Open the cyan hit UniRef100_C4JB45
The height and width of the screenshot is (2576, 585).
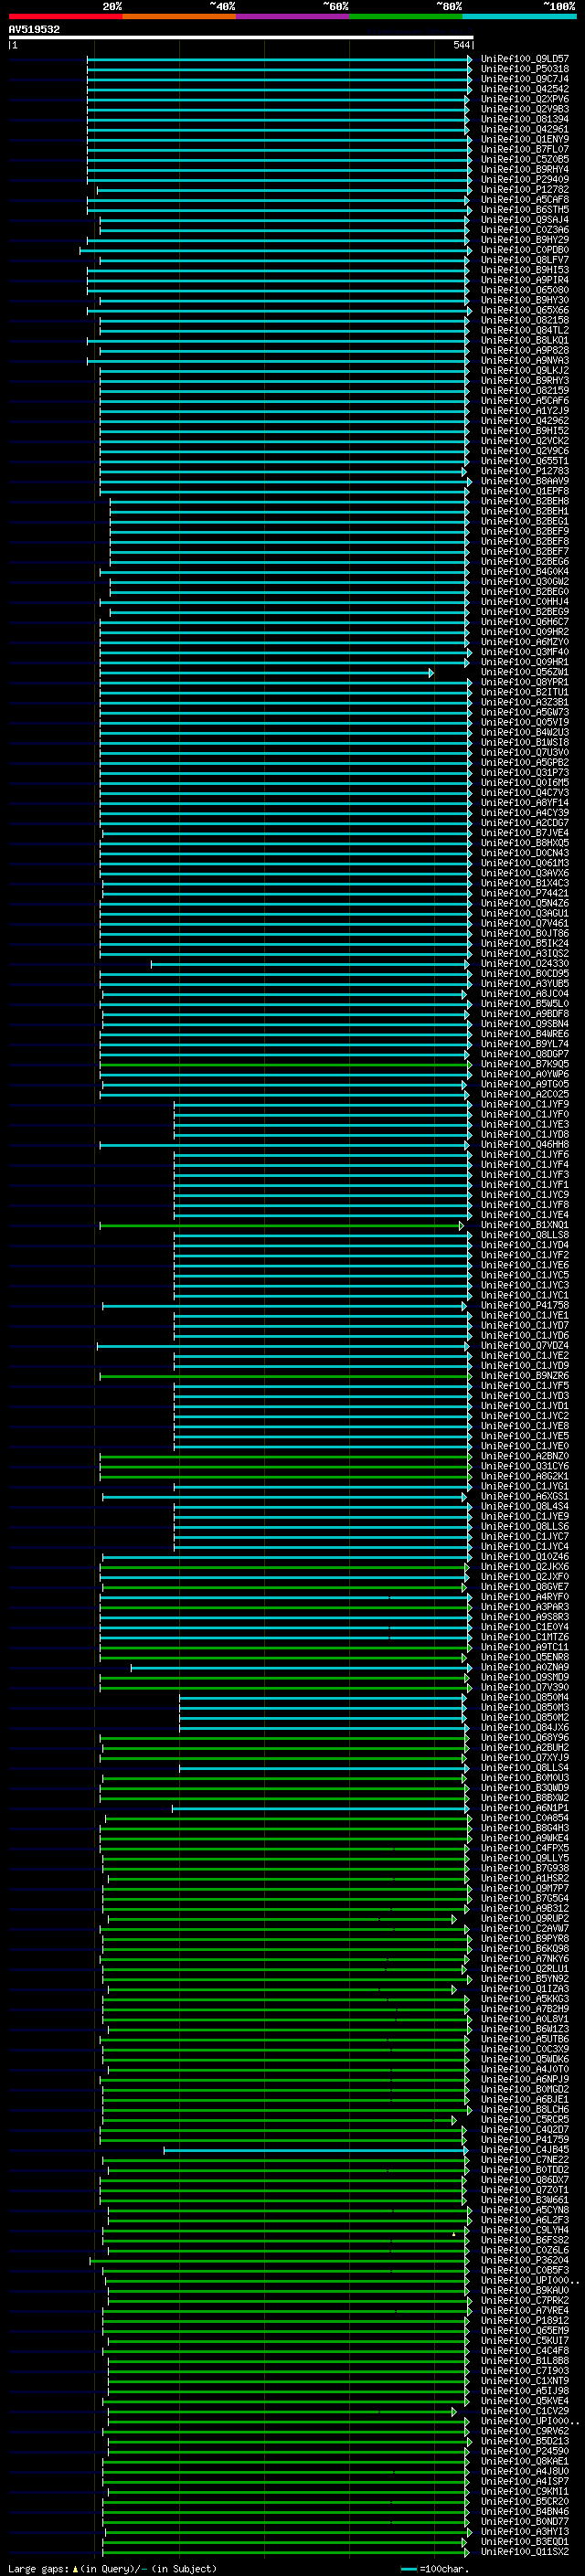(x=524, y=2150)
